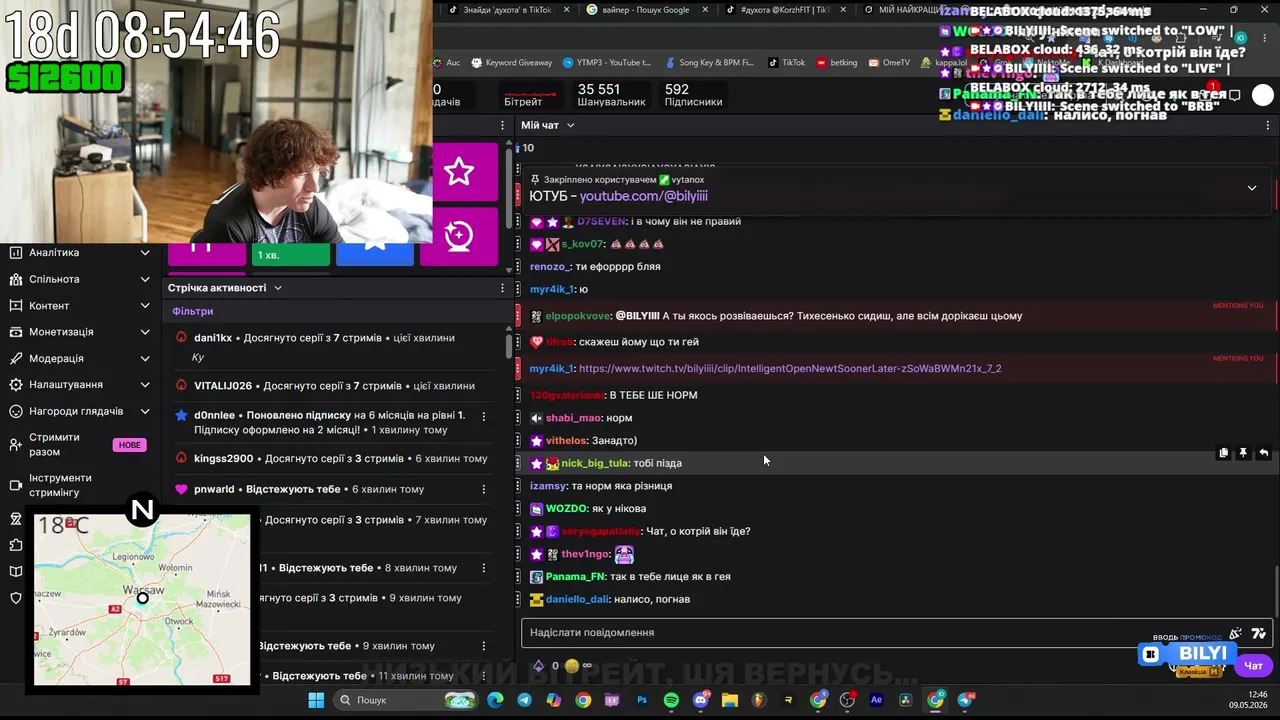
Task: Open activity feed options menu
Action: 502,288
